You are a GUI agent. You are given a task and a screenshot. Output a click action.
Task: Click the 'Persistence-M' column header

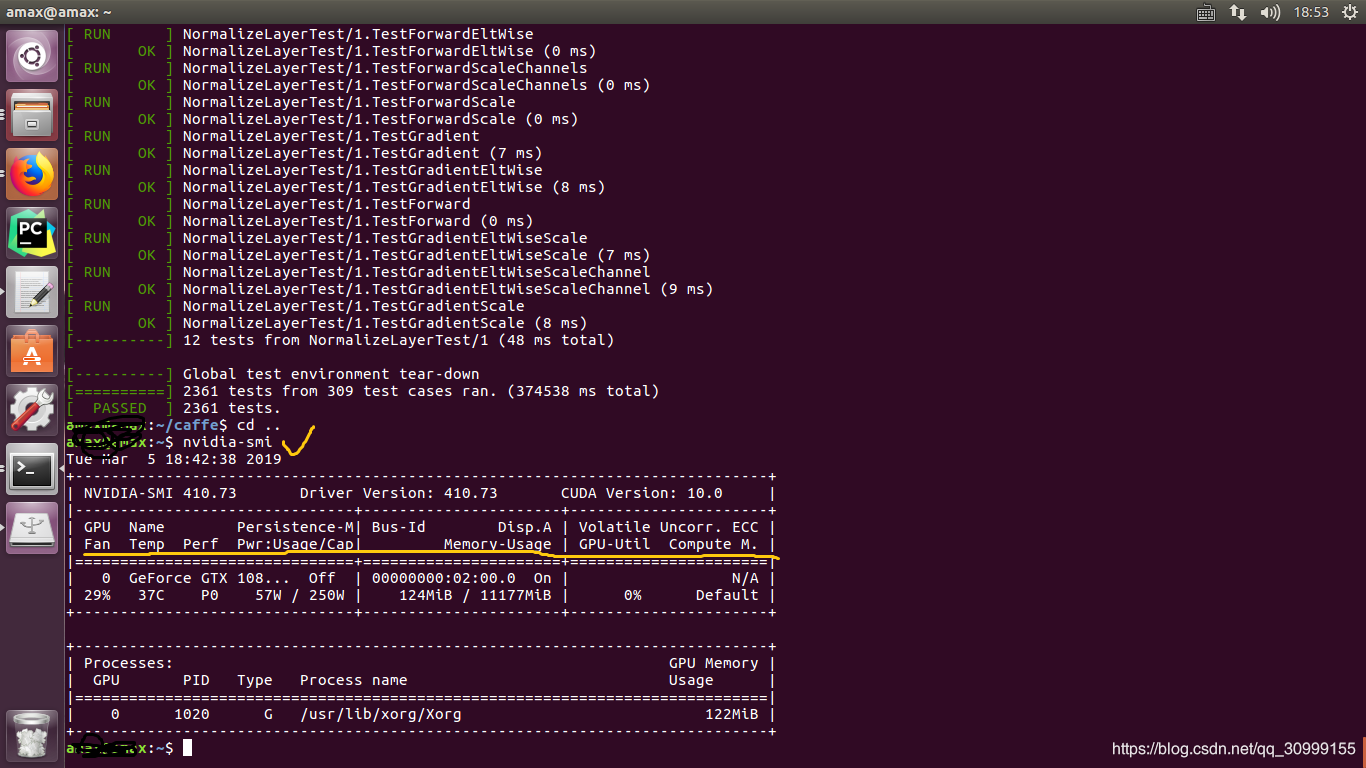click(x=295, y=527)
